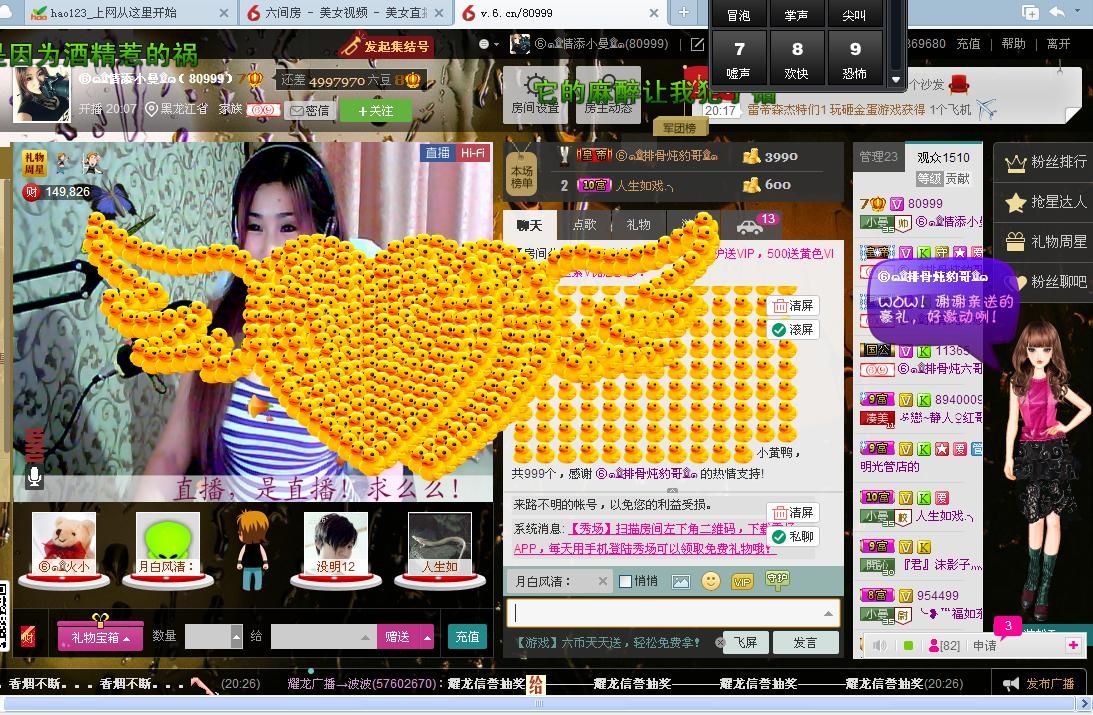This screenshot has height=715, width=1093.
Task: Switch to the 管理23 tab
Action: (879, 157)
